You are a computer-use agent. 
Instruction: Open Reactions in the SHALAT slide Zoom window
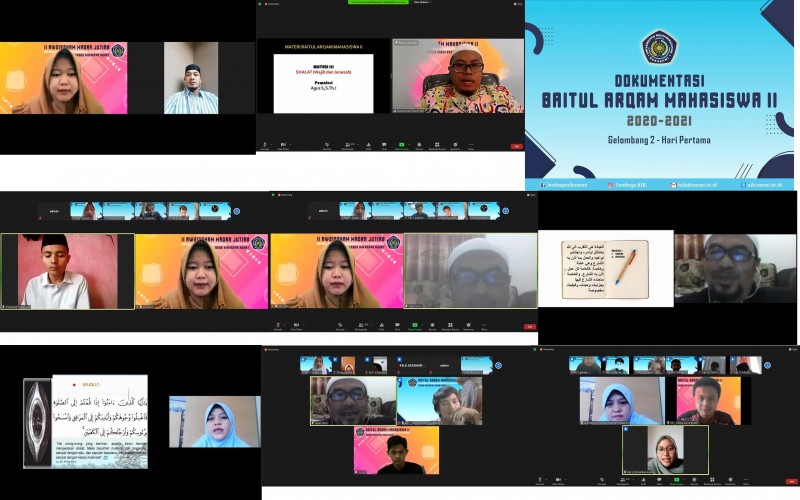click(455, 145)
